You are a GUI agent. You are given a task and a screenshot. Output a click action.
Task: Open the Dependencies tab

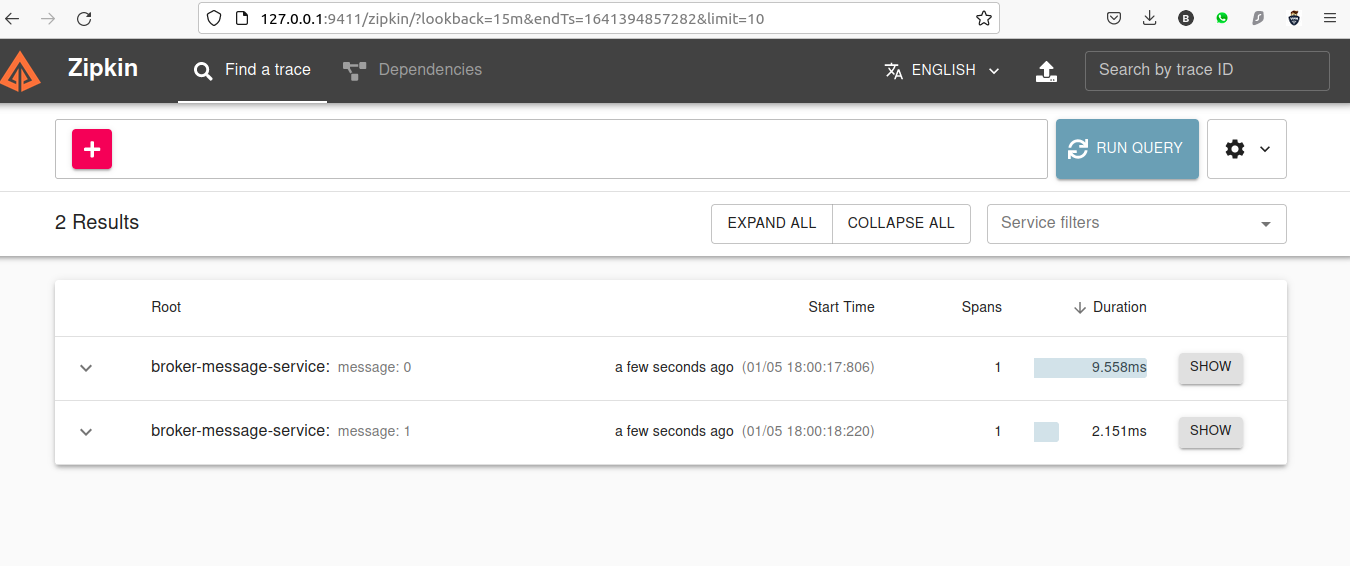point(412,70)
